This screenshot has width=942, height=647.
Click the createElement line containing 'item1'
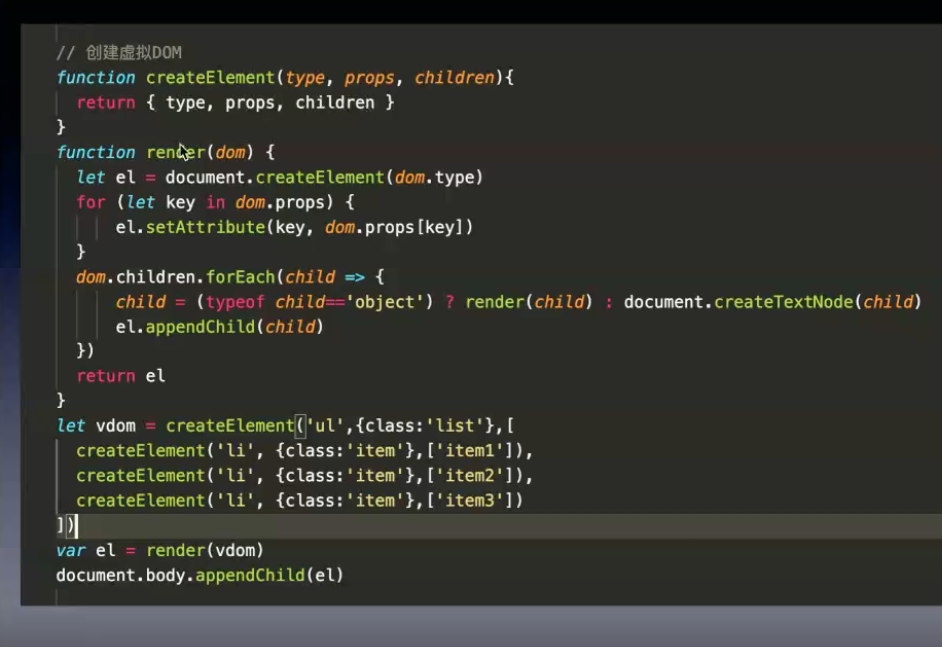click(305, 451)
